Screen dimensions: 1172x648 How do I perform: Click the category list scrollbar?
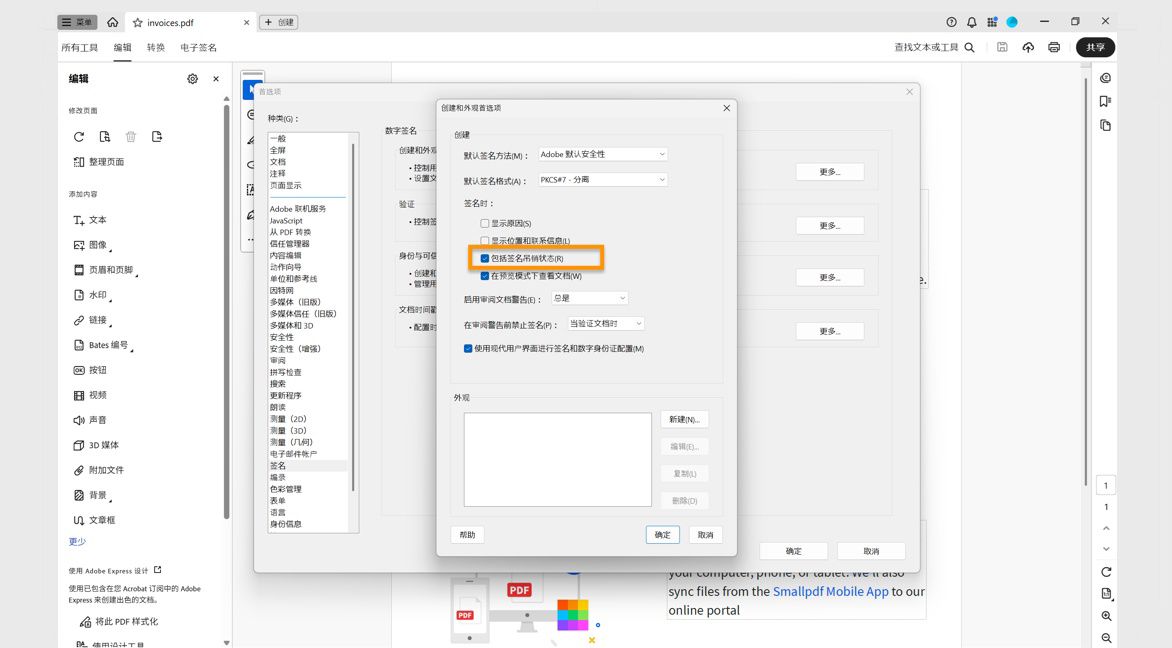click(353, 318)
